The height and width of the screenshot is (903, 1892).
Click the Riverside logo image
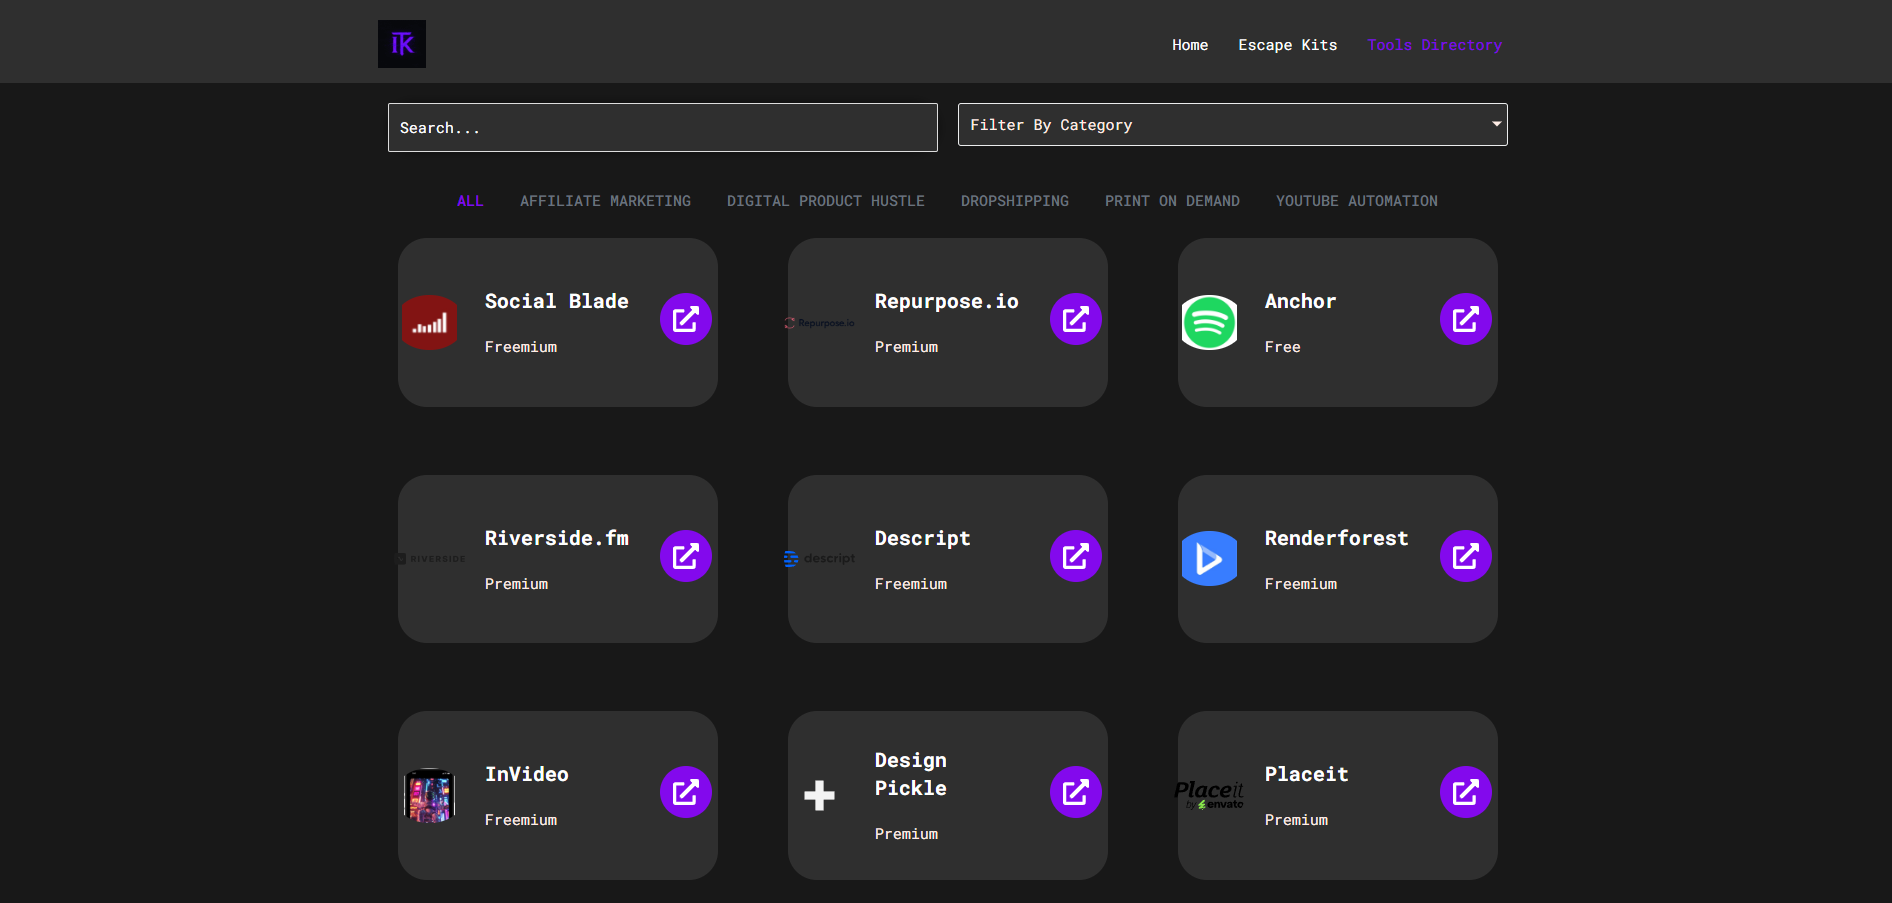click(431, 559)
